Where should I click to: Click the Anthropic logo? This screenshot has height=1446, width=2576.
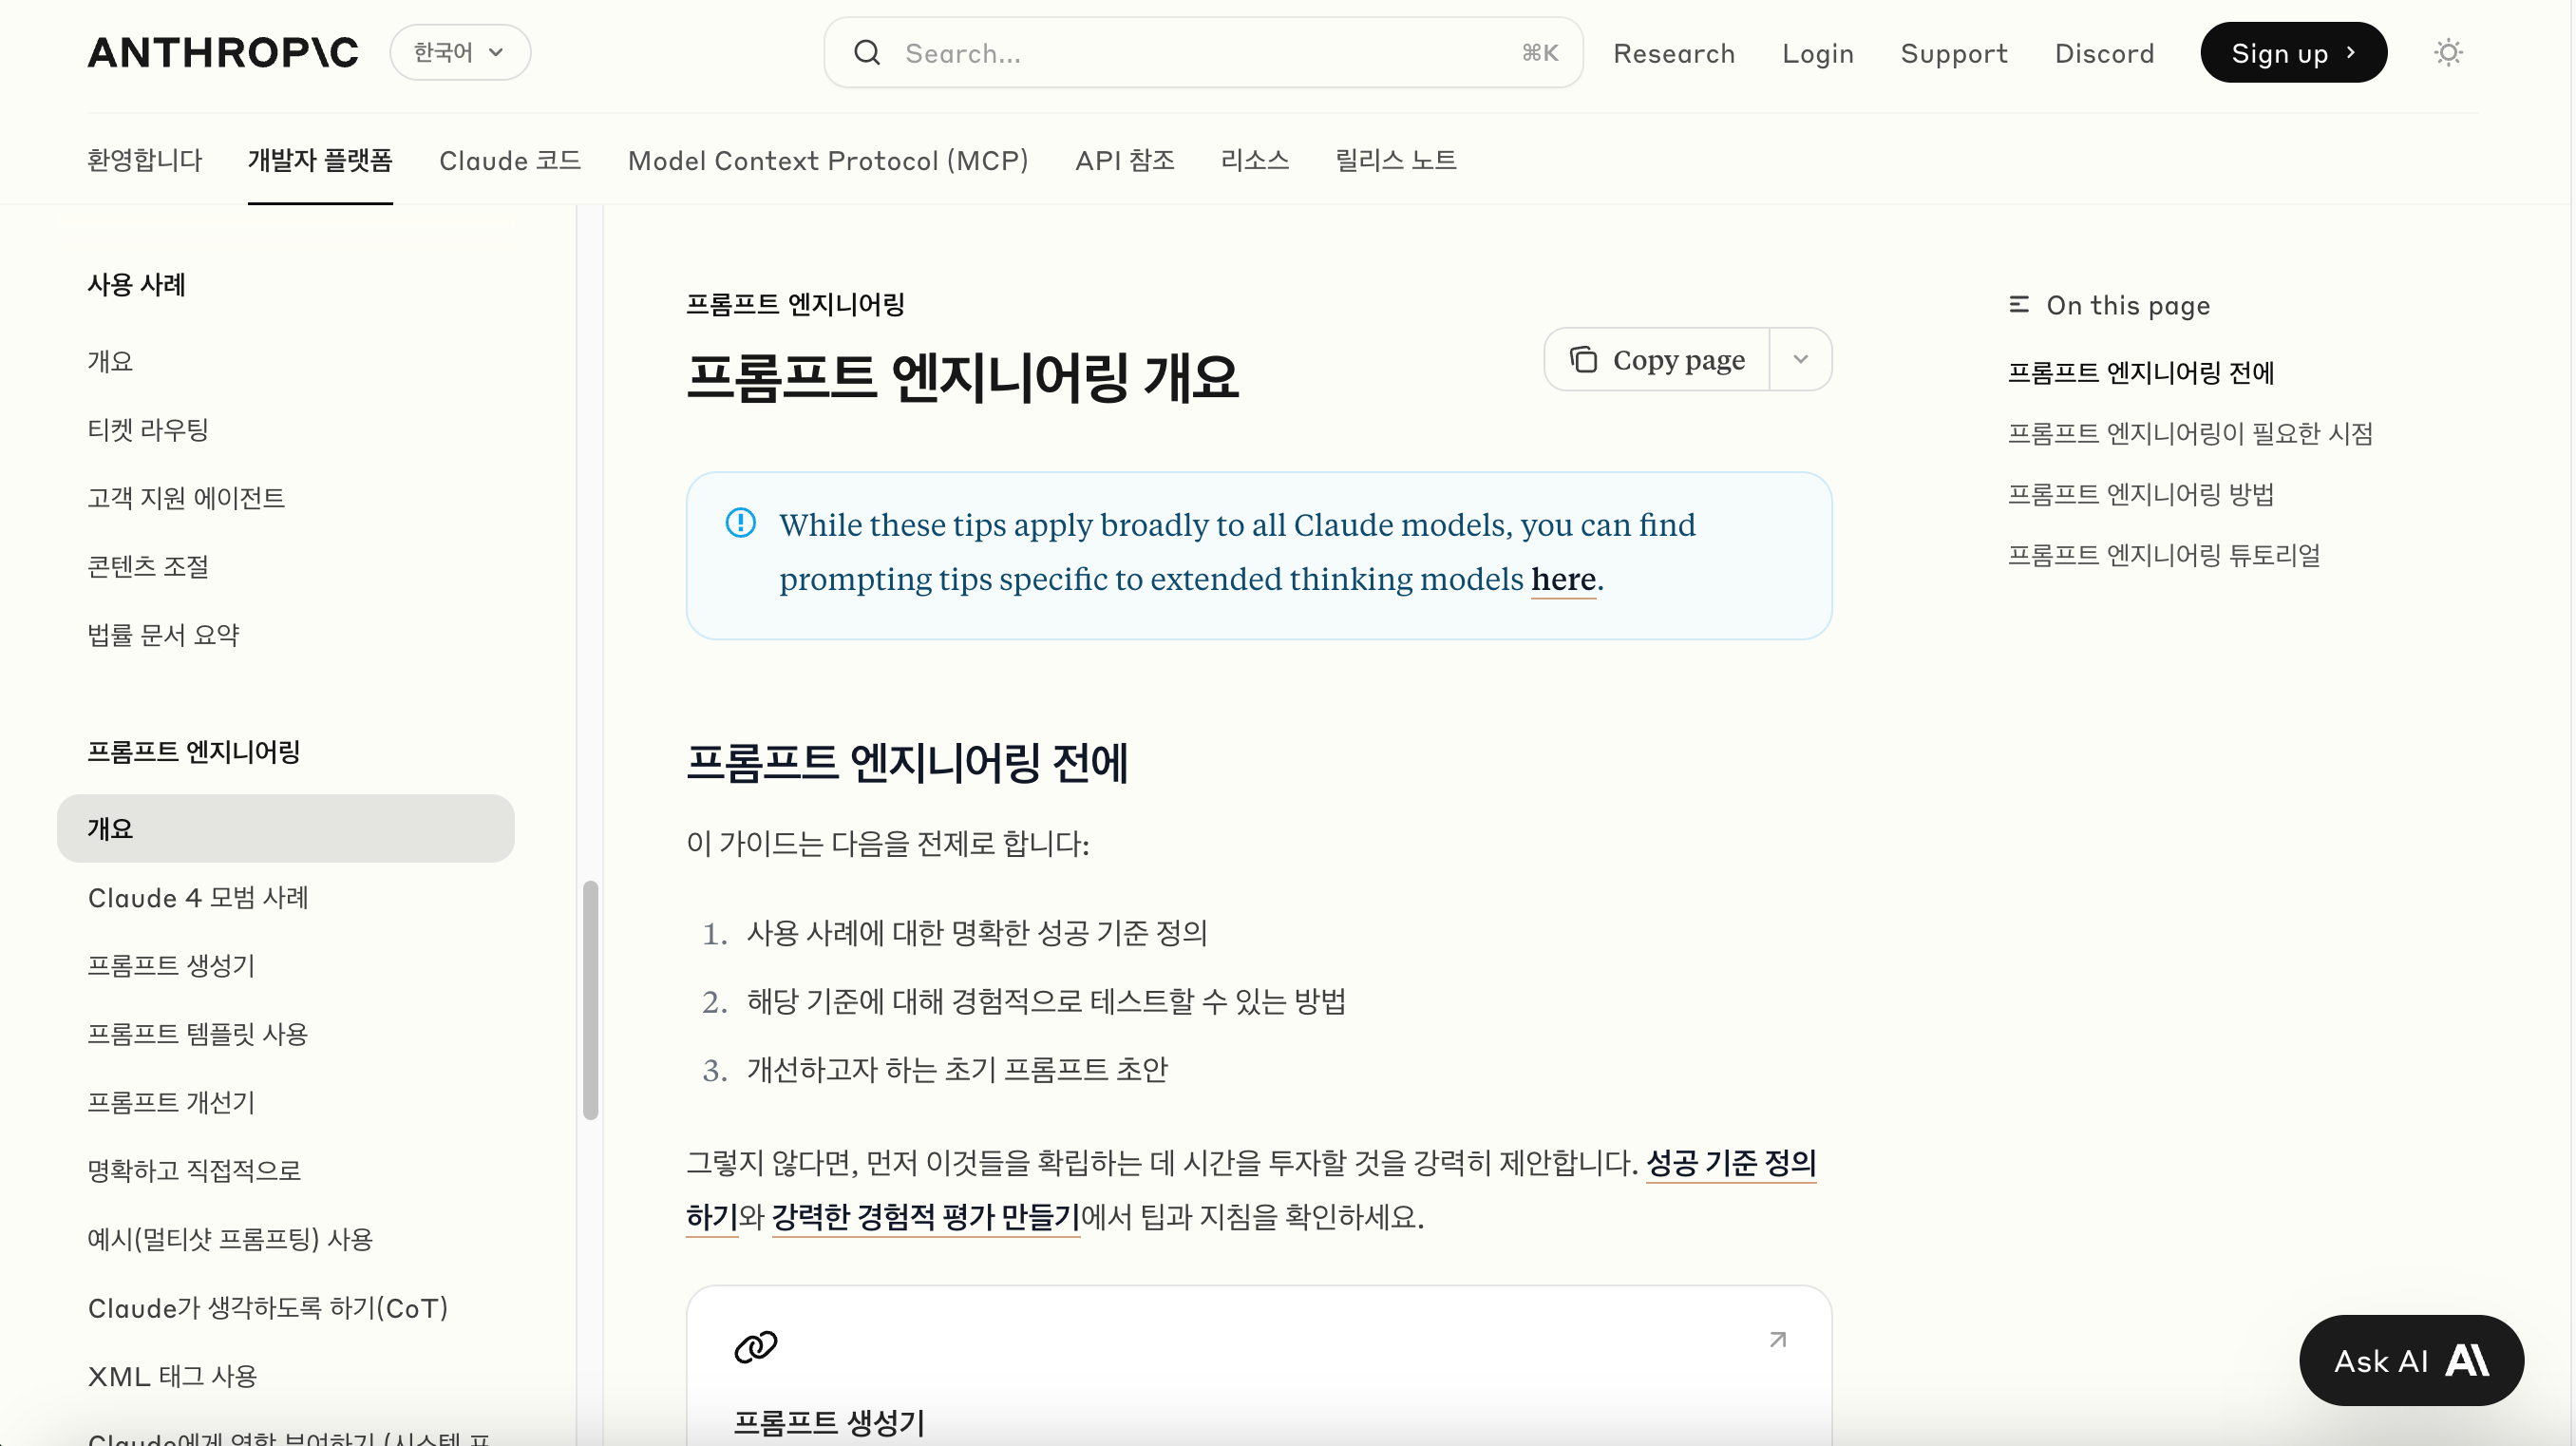[222, 52]
